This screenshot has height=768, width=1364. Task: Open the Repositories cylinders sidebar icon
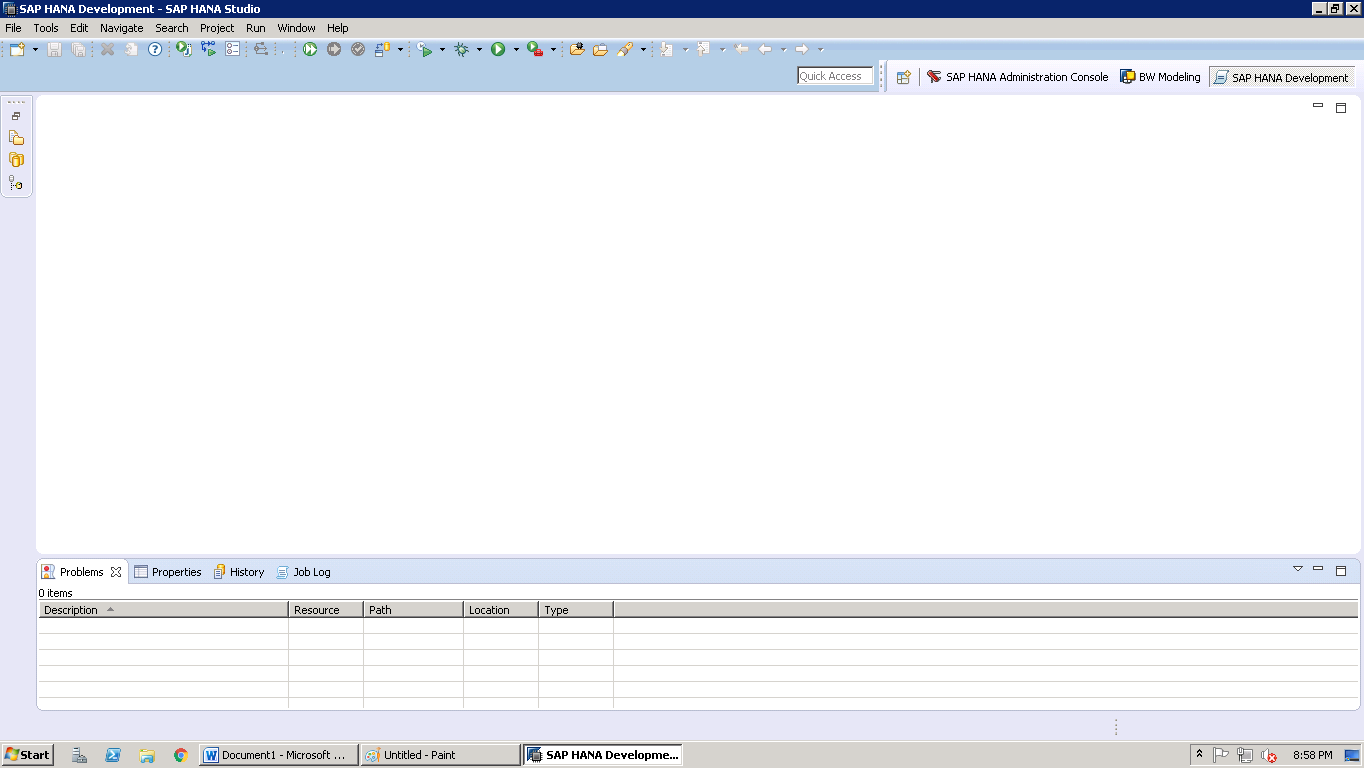tap(16, 160)
